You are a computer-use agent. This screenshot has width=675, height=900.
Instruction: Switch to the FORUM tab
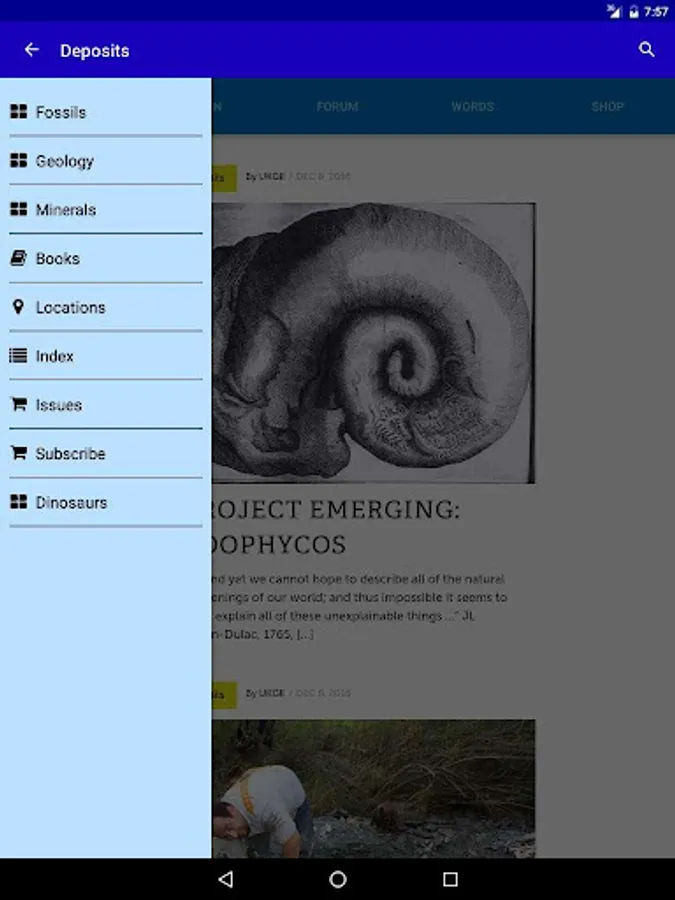point(338,107)
